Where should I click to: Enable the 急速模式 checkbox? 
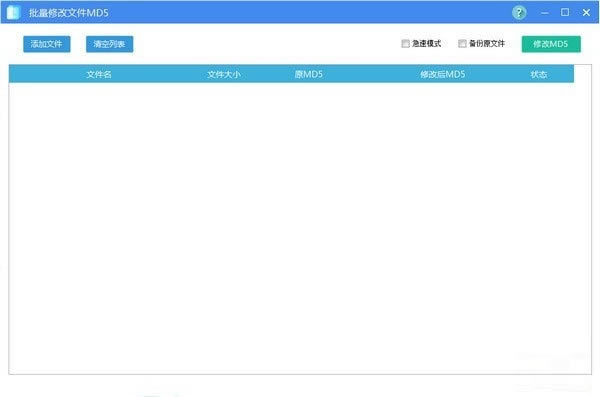406,44
